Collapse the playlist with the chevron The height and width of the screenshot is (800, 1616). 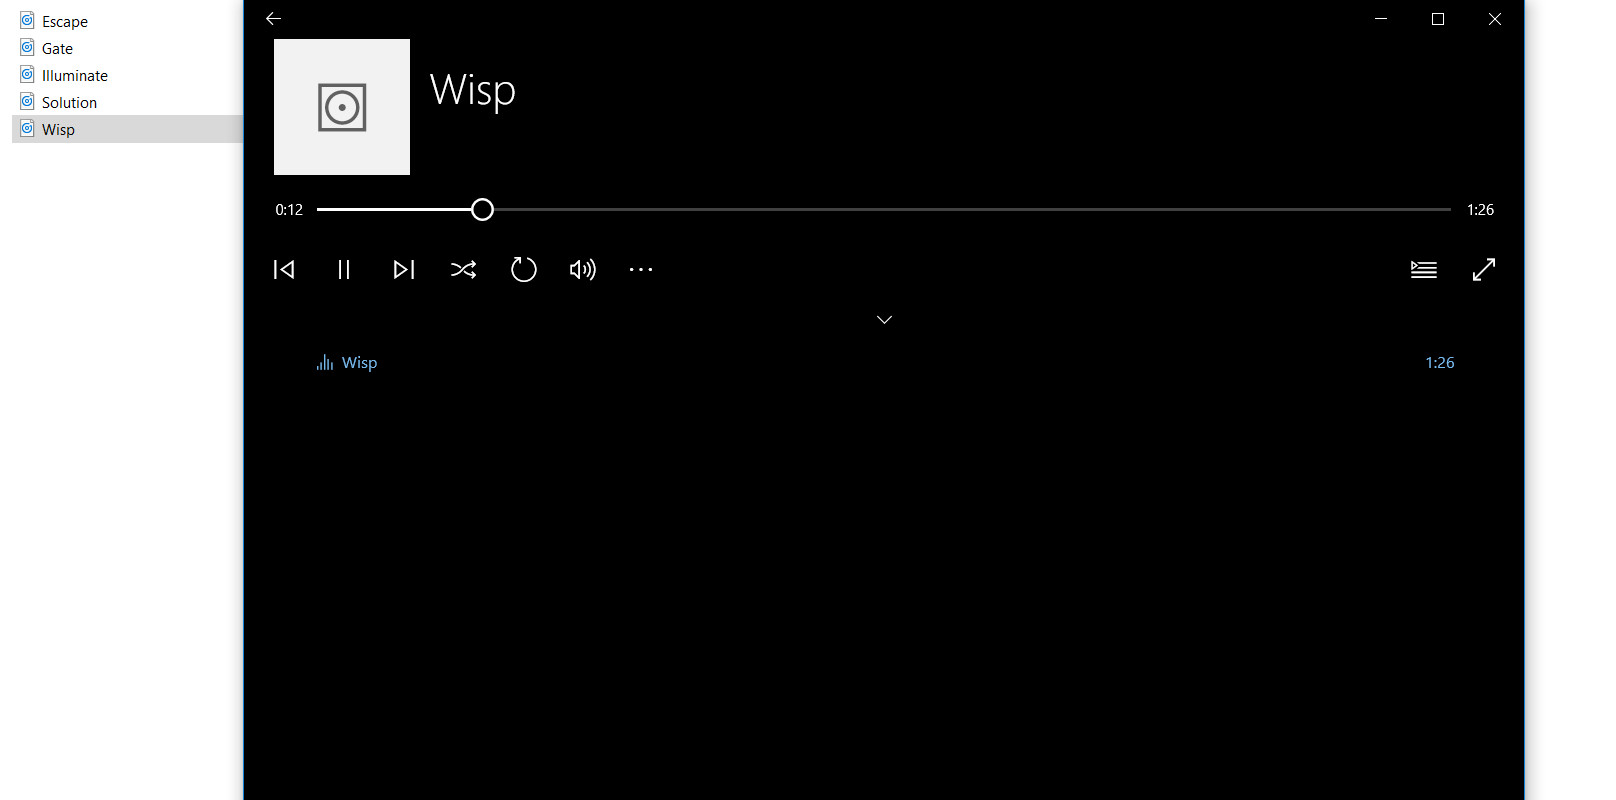click(x=884, y=320)
